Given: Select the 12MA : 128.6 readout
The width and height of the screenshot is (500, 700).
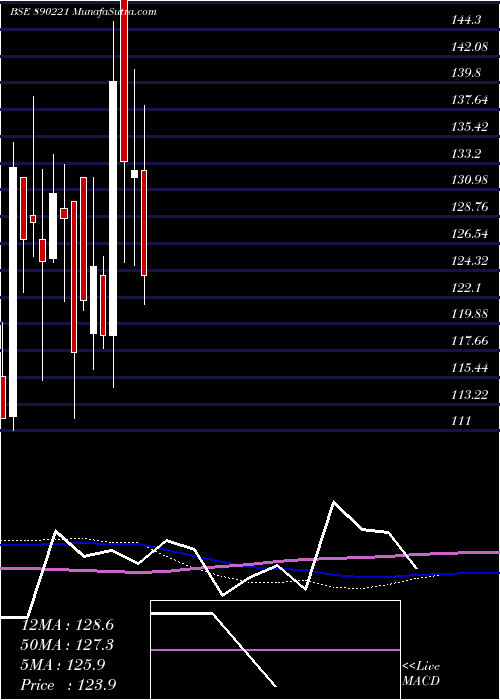Looking at the screenshot, I should point(67,625).
